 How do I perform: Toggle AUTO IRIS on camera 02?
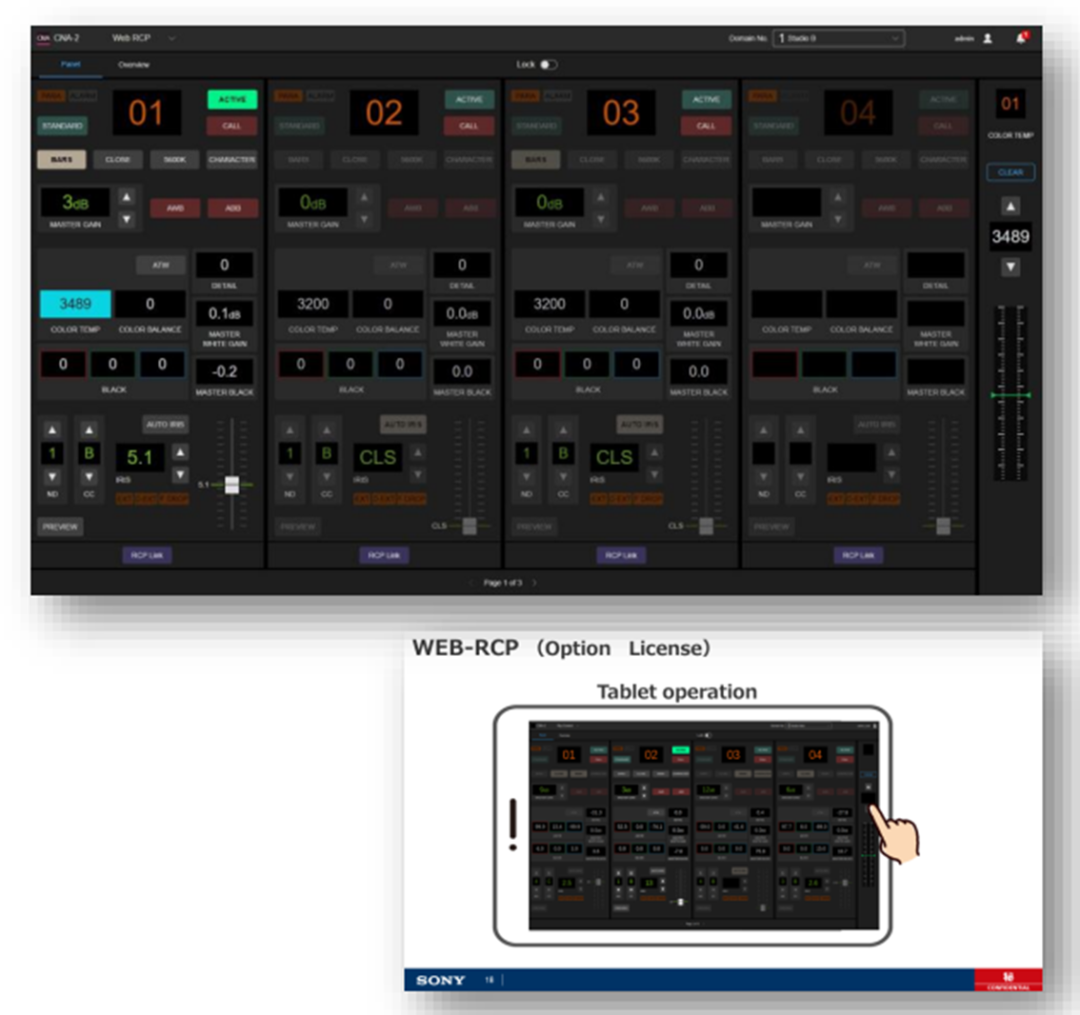(x=403, y=424)
